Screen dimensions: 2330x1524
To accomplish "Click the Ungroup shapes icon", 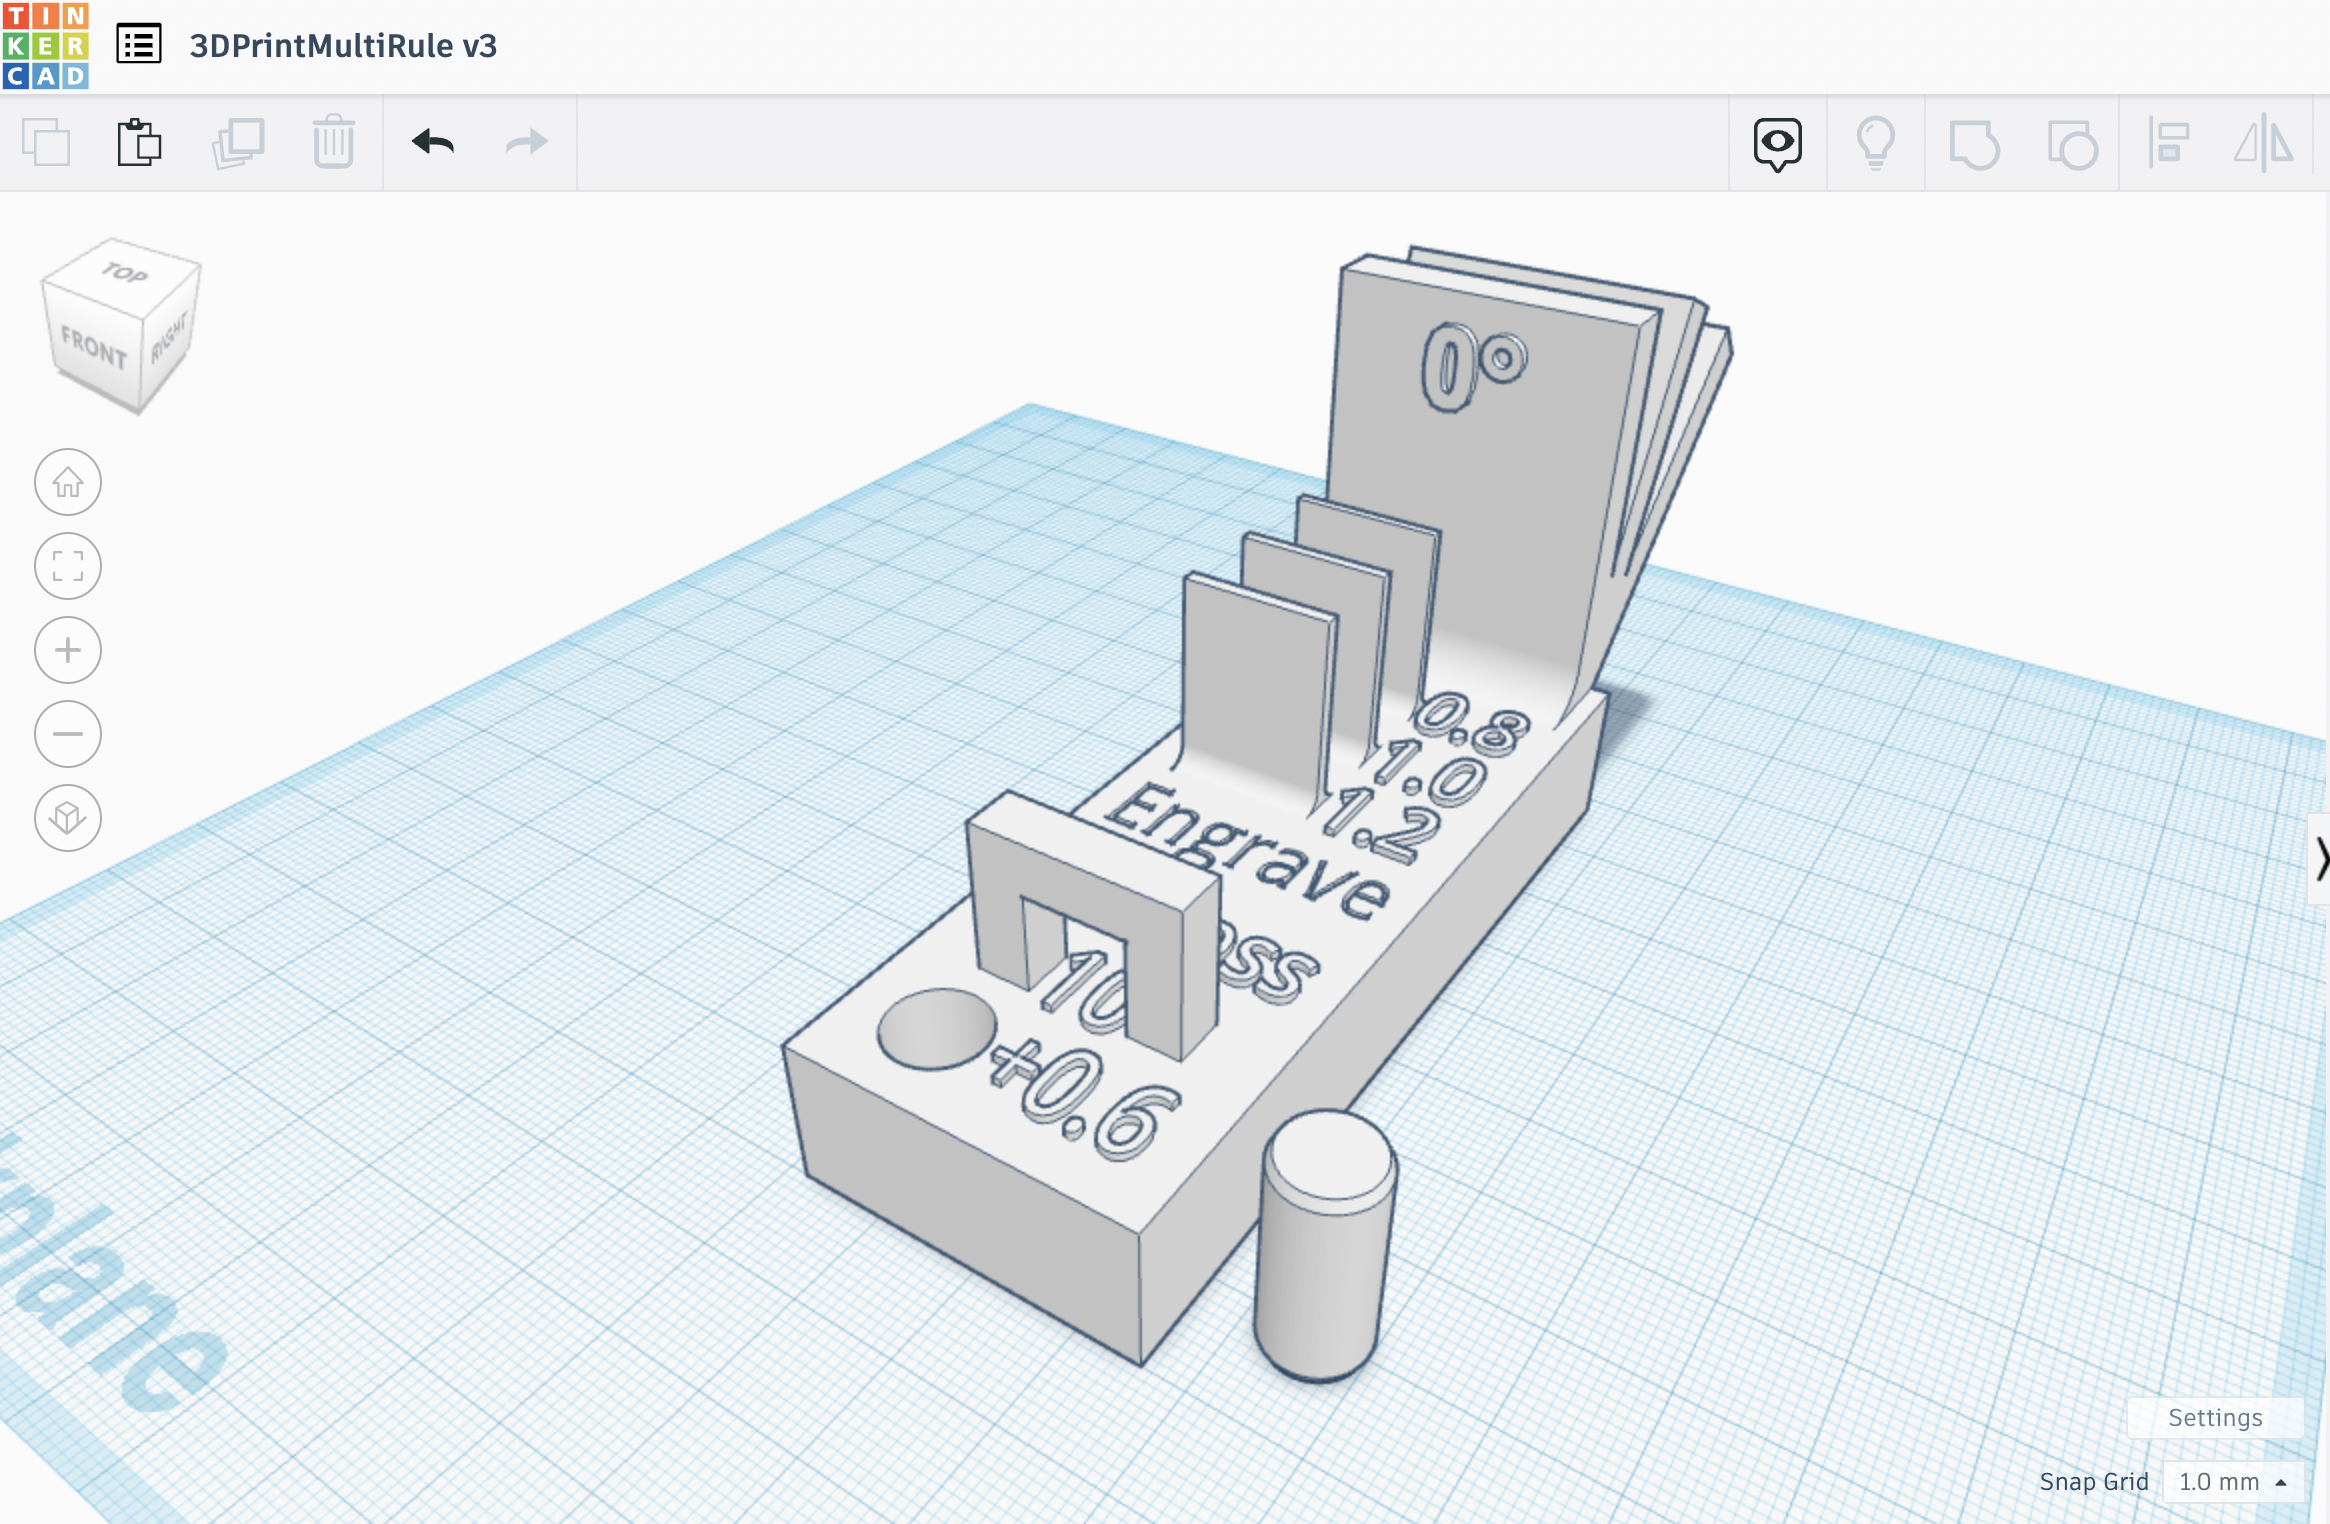I will click(x=2072, y=144).
